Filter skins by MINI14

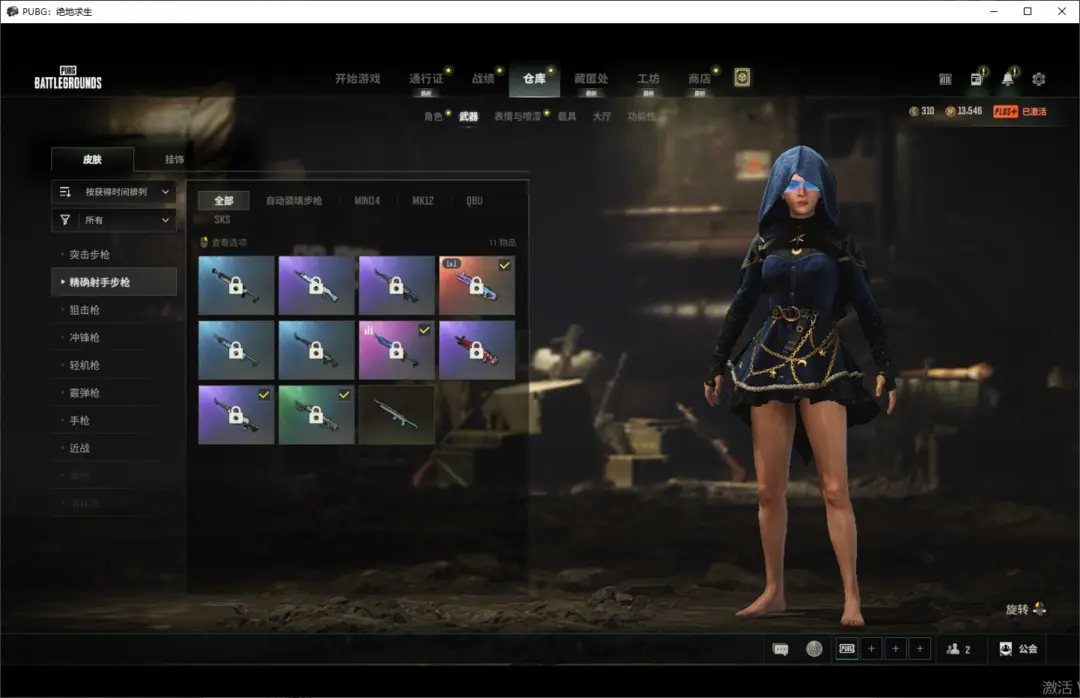[x=367, y=201]
